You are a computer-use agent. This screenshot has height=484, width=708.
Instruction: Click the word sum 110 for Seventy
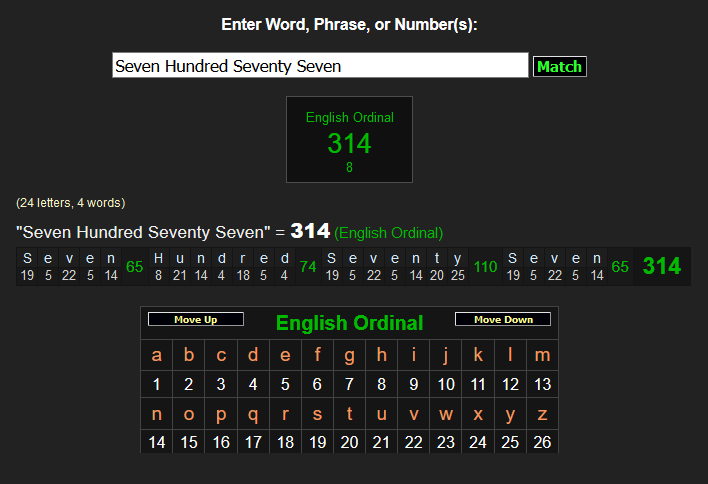[485, 267]
